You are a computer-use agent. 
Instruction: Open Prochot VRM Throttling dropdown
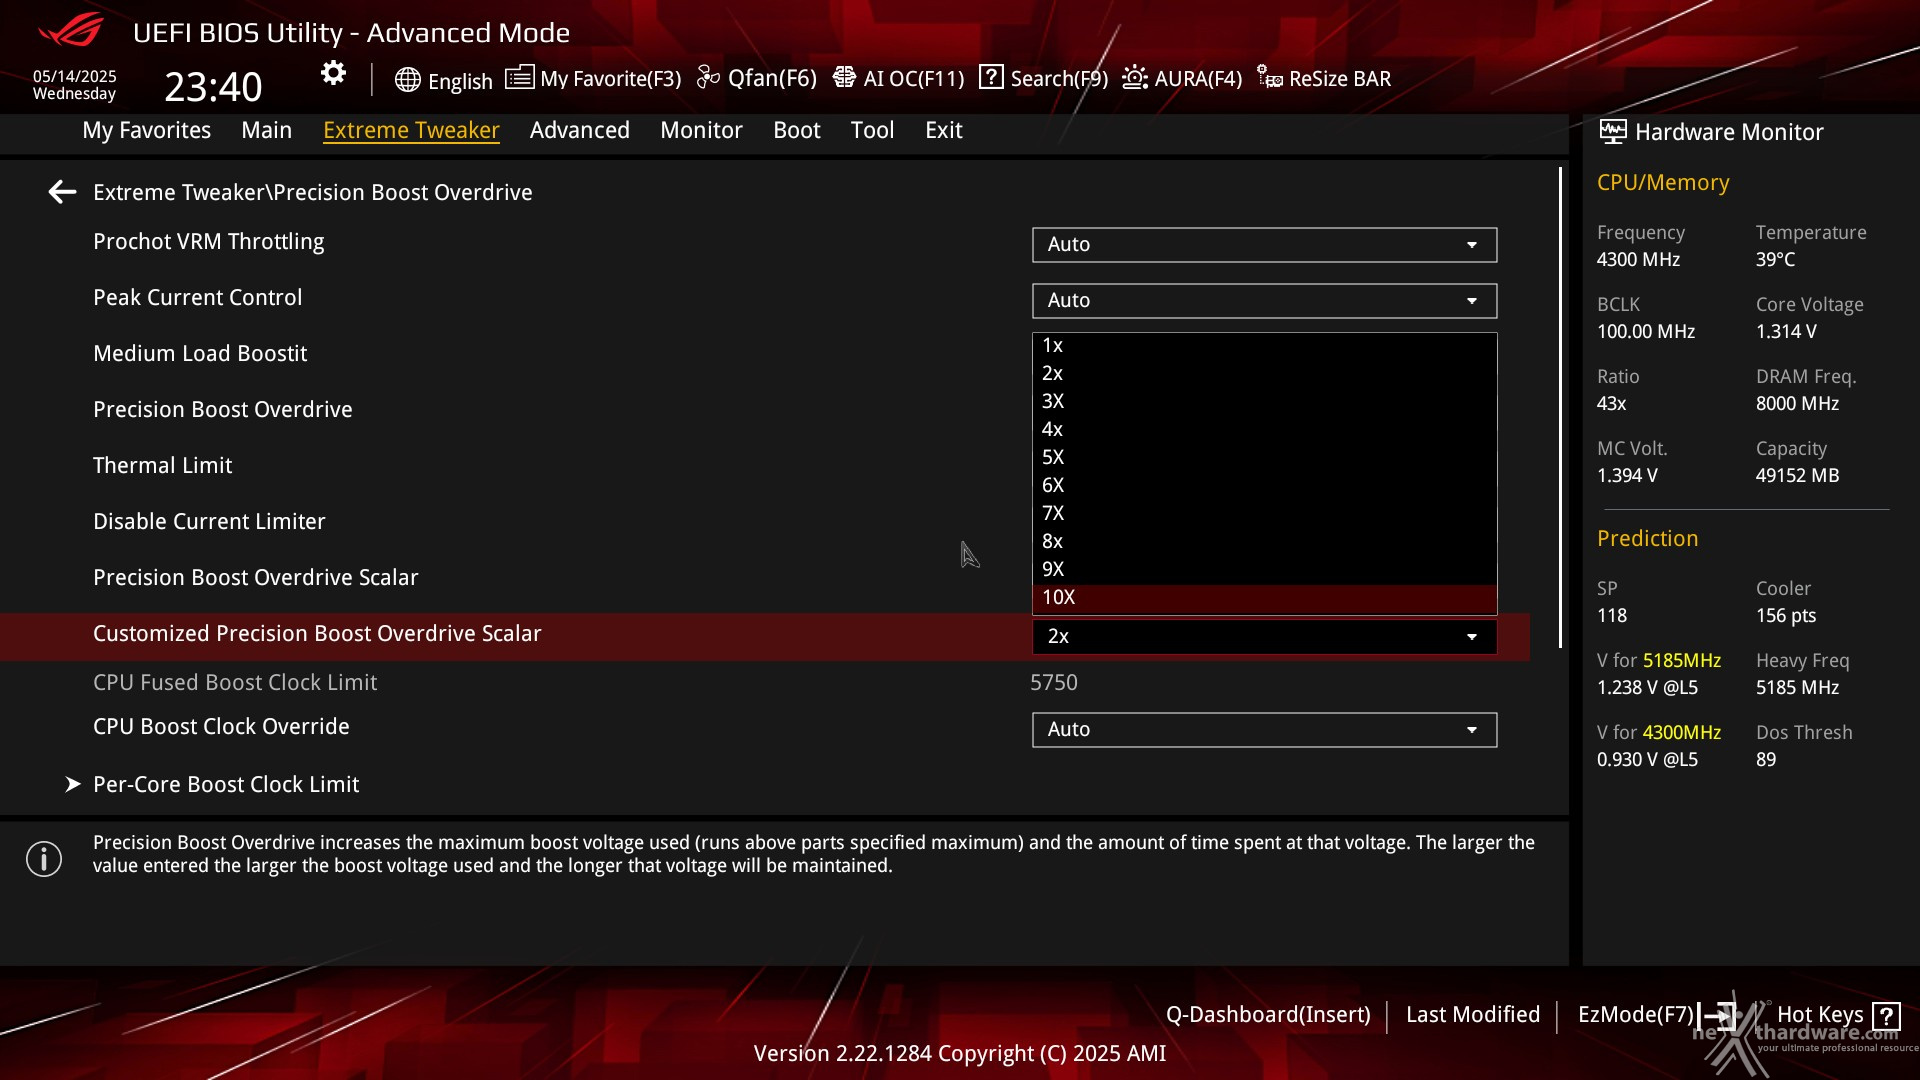point(1264,245)
